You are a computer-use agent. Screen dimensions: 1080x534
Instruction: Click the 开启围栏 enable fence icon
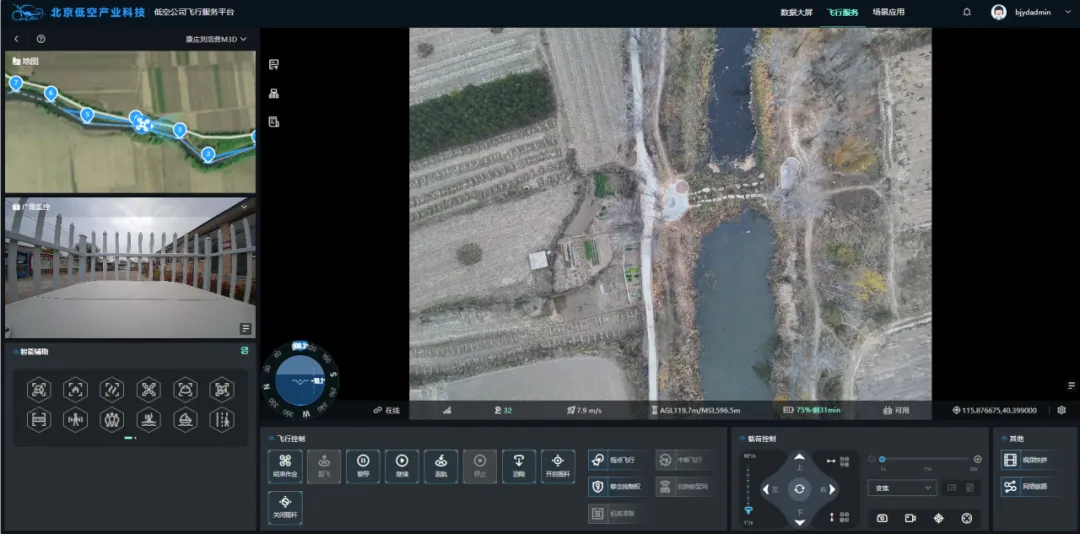(558, 466)
